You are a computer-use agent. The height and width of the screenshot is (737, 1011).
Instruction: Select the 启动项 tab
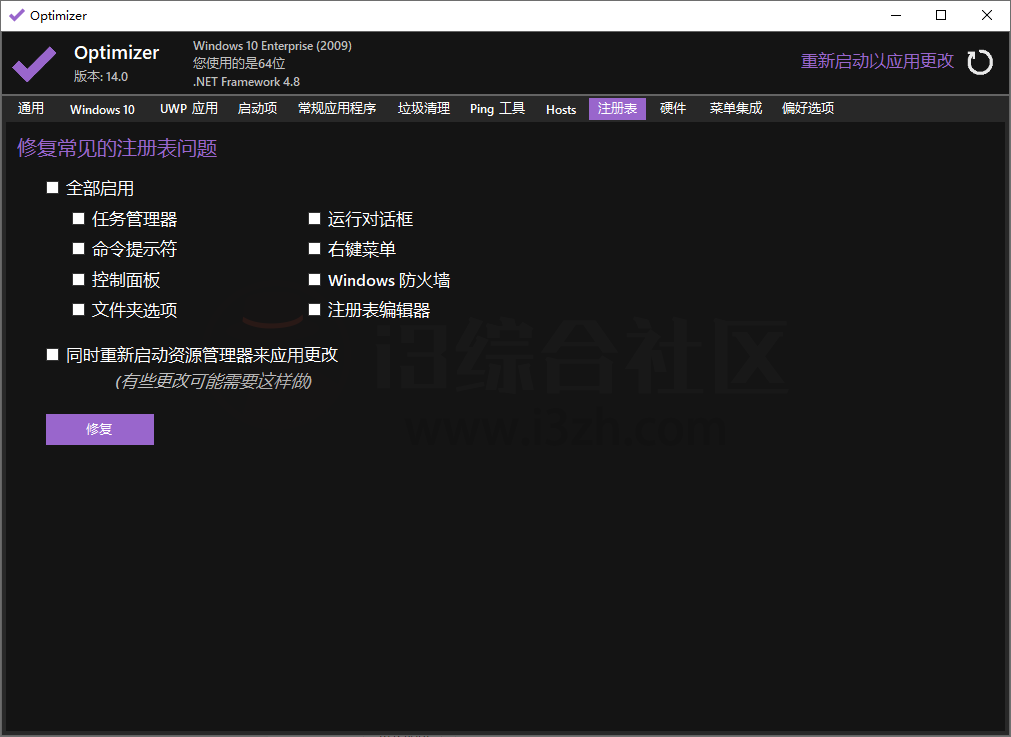(257, 108)
